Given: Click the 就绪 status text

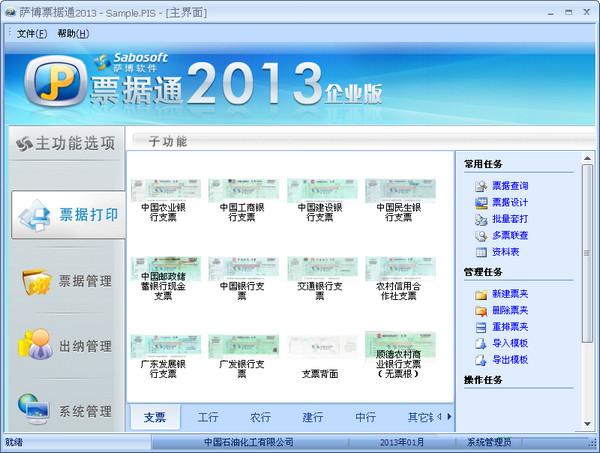Looking at the screenshot, I should coord(14,443).
